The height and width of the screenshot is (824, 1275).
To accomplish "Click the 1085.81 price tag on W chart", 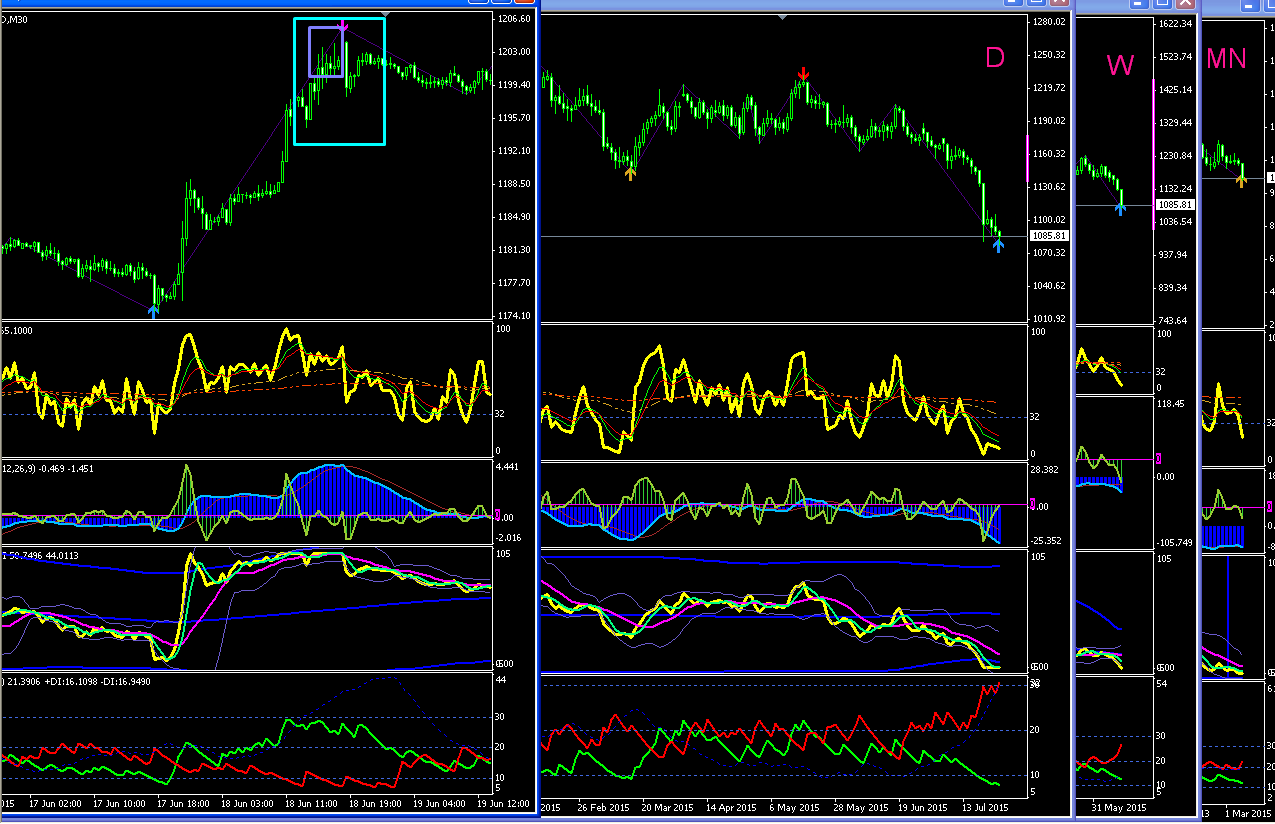I will [1174, 205].
